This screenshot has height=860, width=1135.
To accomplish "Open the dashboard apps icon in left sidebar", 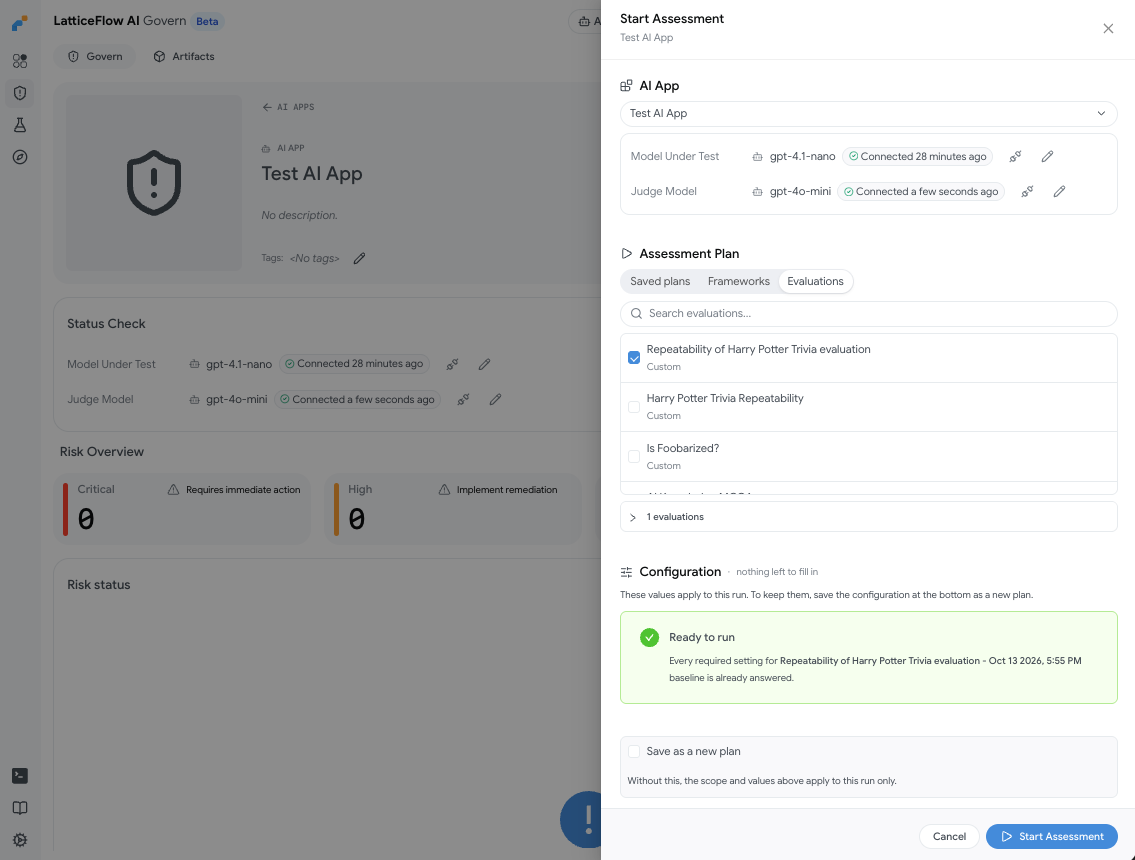I will coord(20,61).
